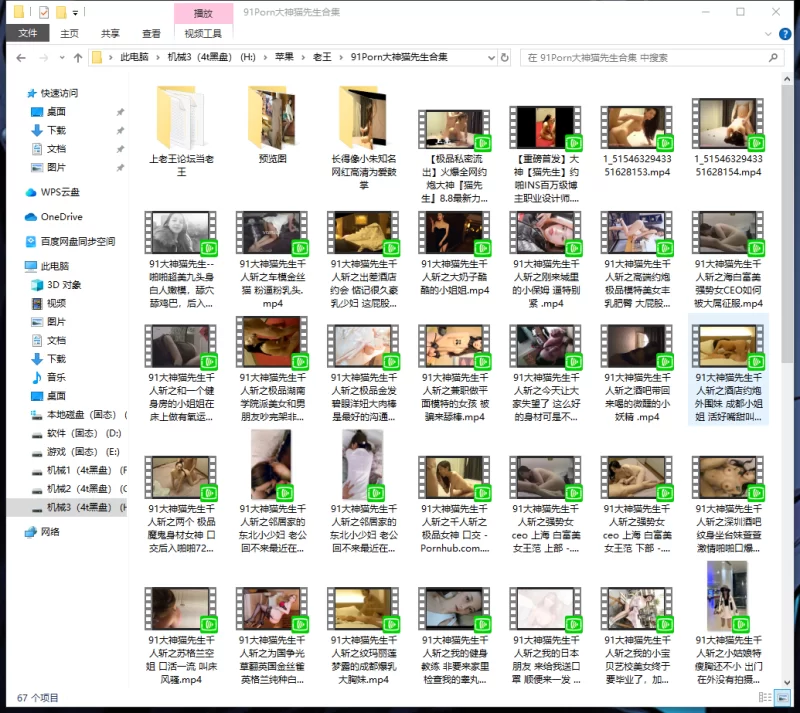The height and width of the screenshot is (713, 800).
Task: Jump to 老王 folder in breadcrumb
Action: (x=321, y=57)
